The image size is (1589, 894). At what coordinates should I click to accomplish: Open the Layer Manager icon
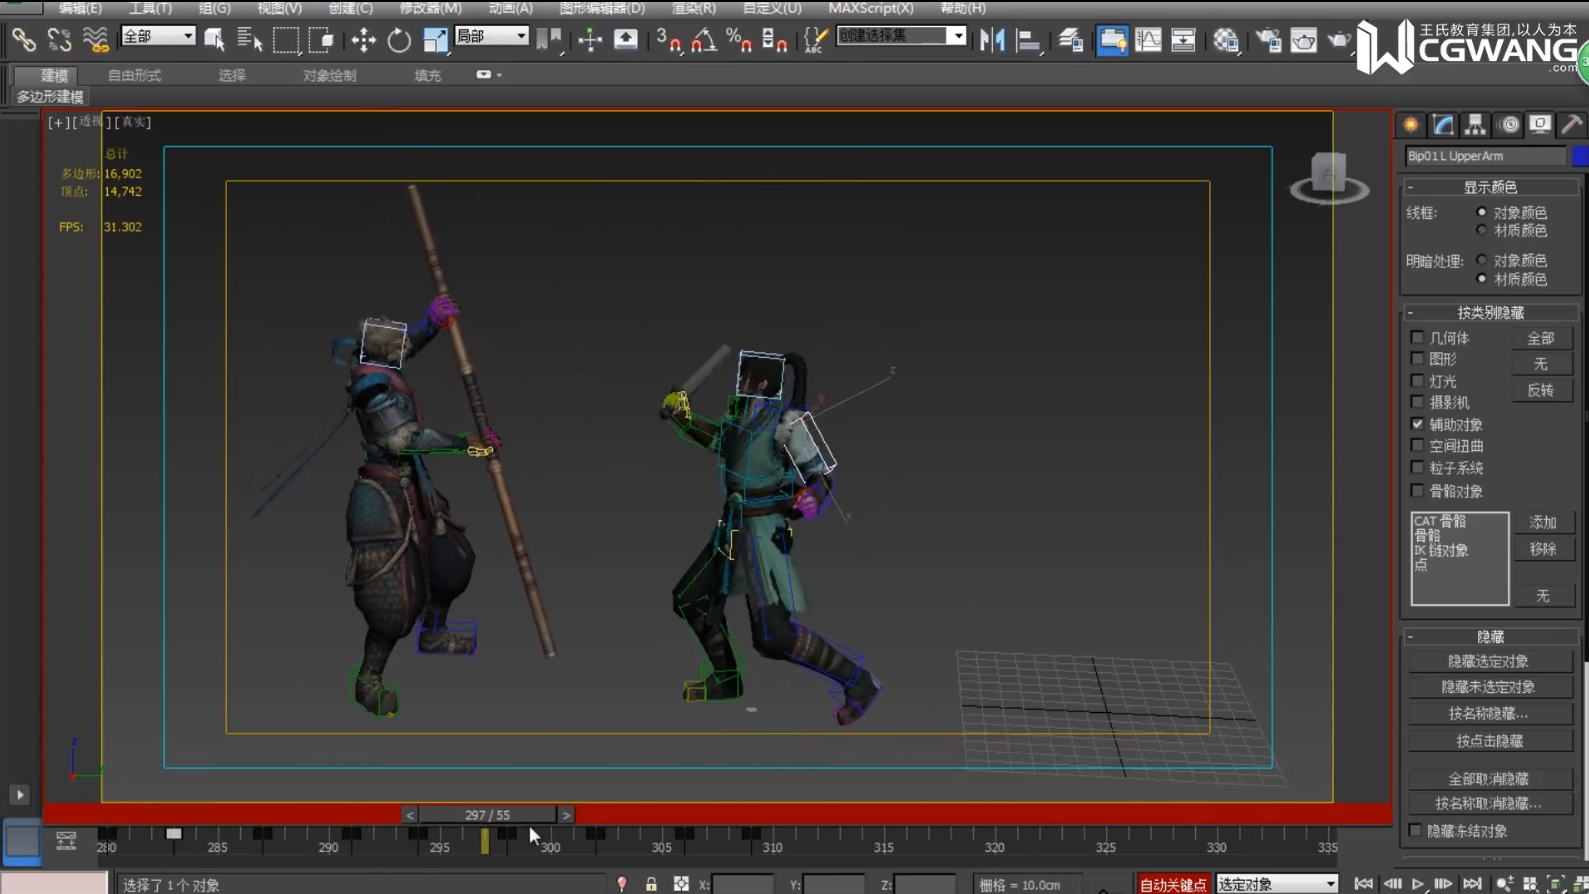point(1071,40)
